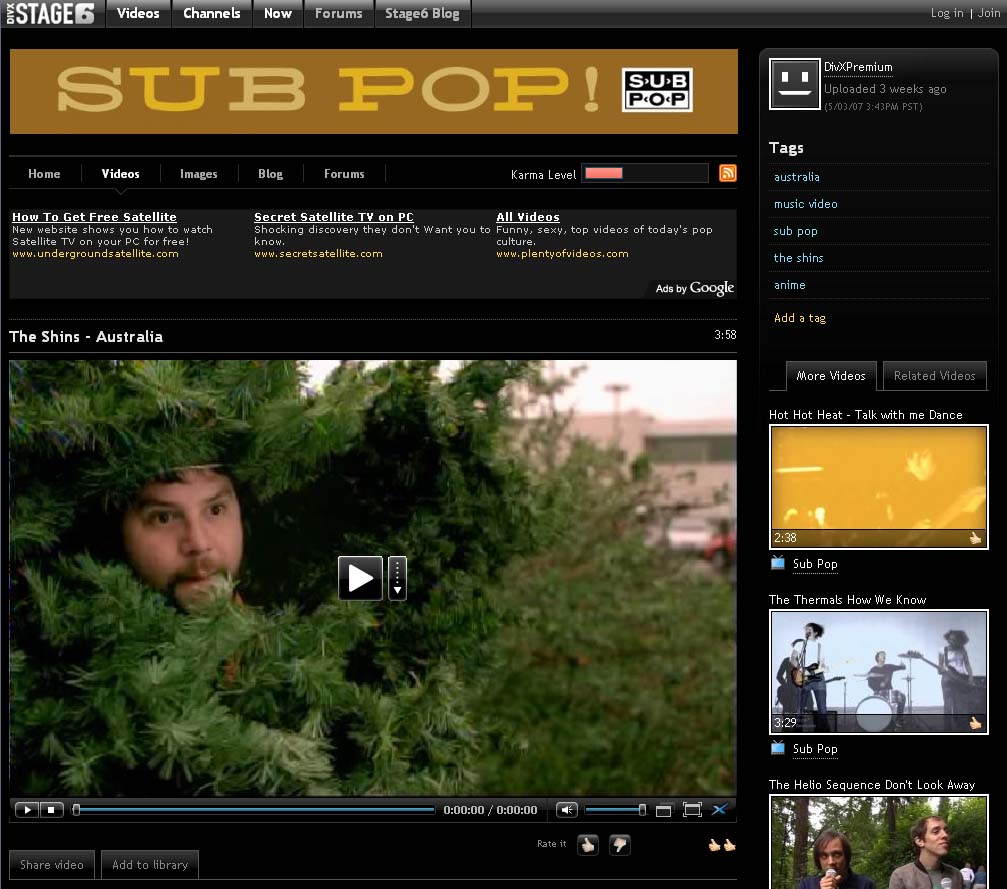1007x889 pixels.
Task: Stop the video with the stop button
Action: point(53,810)
